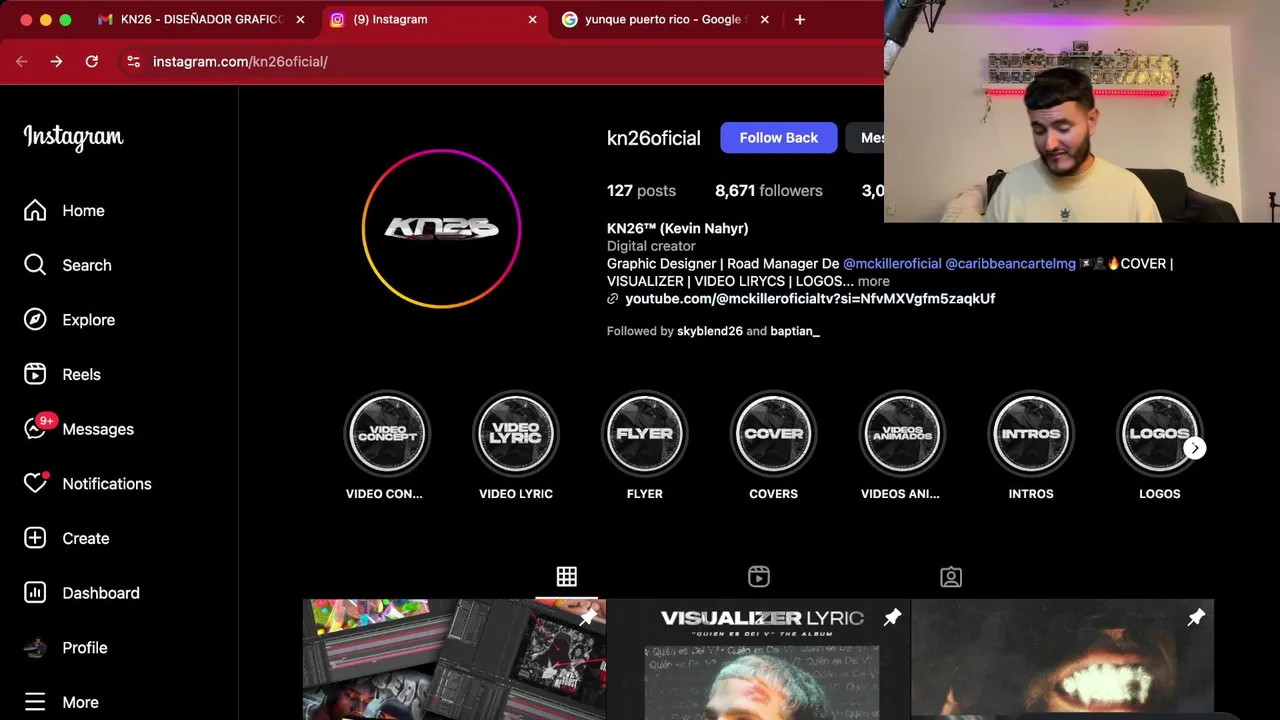Click the 127 posts count

tap(641, 191)
